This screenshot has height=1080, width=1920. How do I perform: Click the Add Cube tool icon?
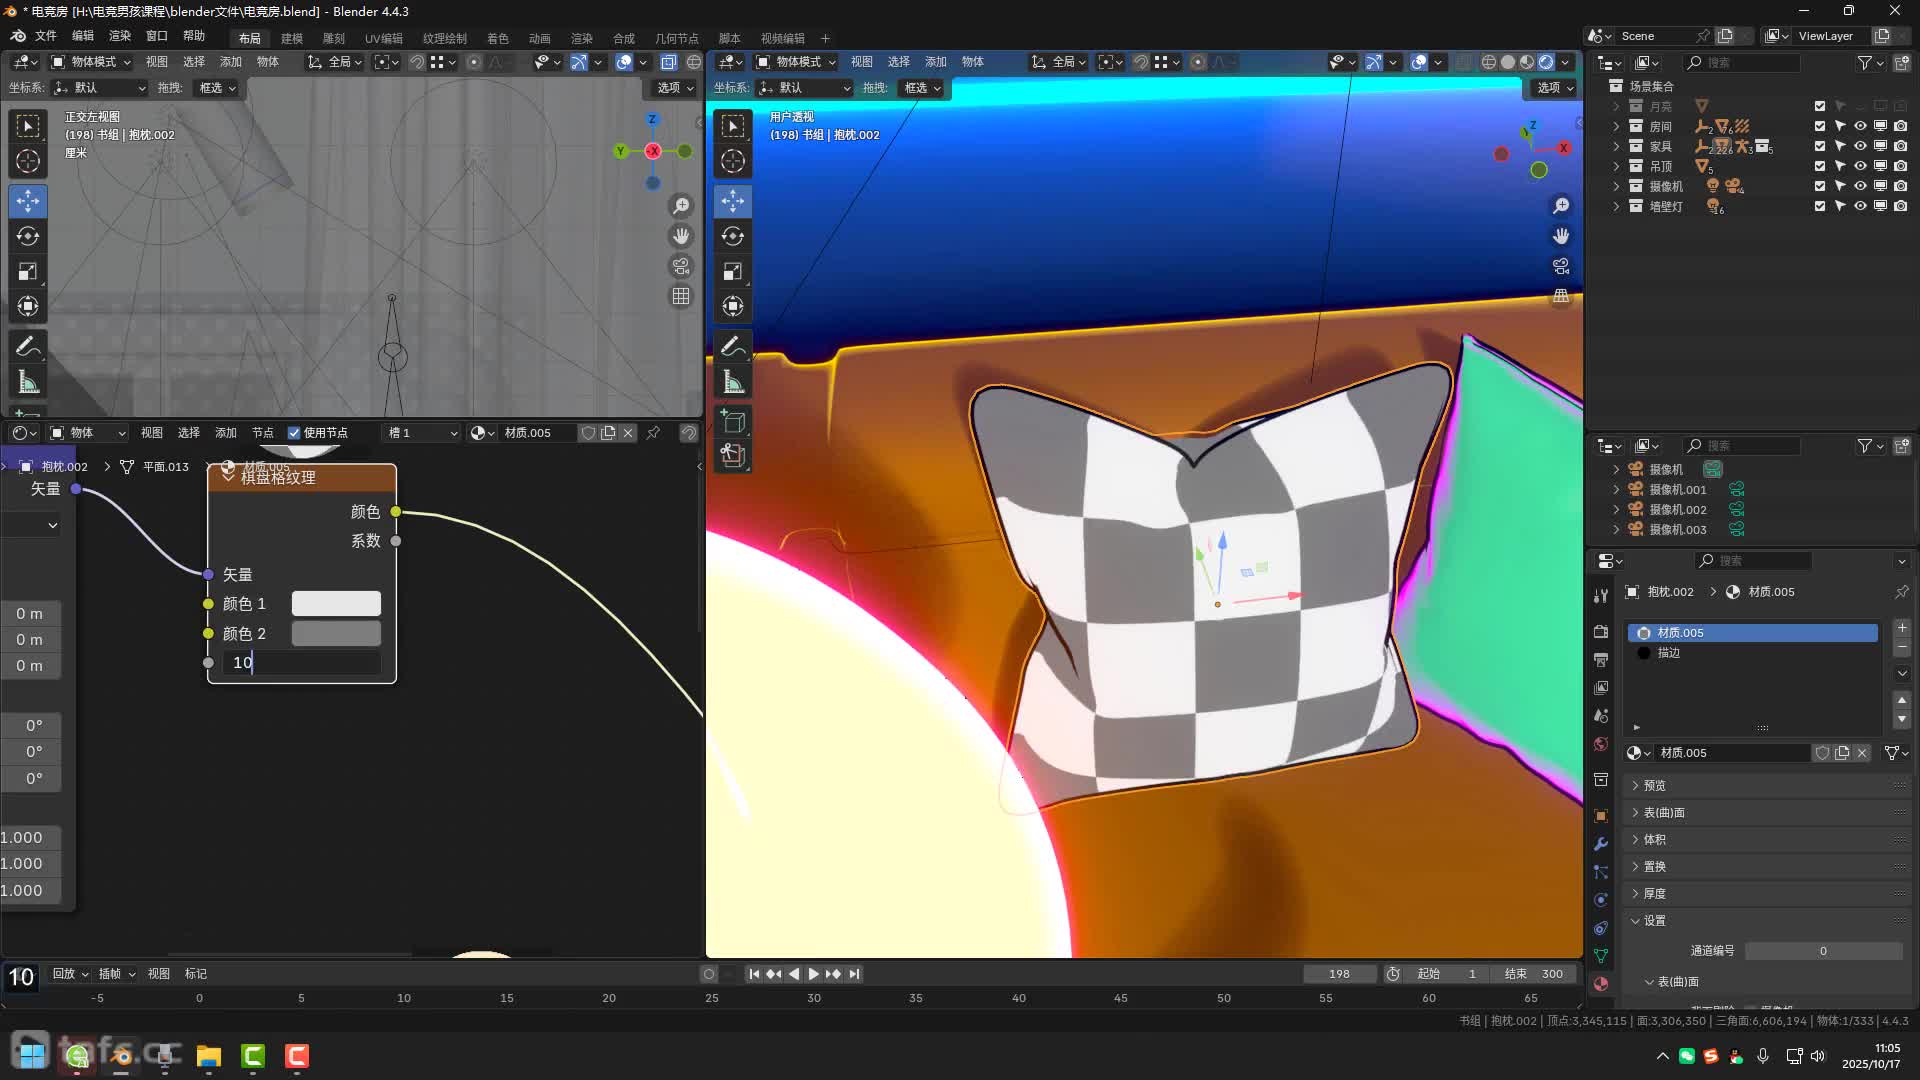pos(733,421)
